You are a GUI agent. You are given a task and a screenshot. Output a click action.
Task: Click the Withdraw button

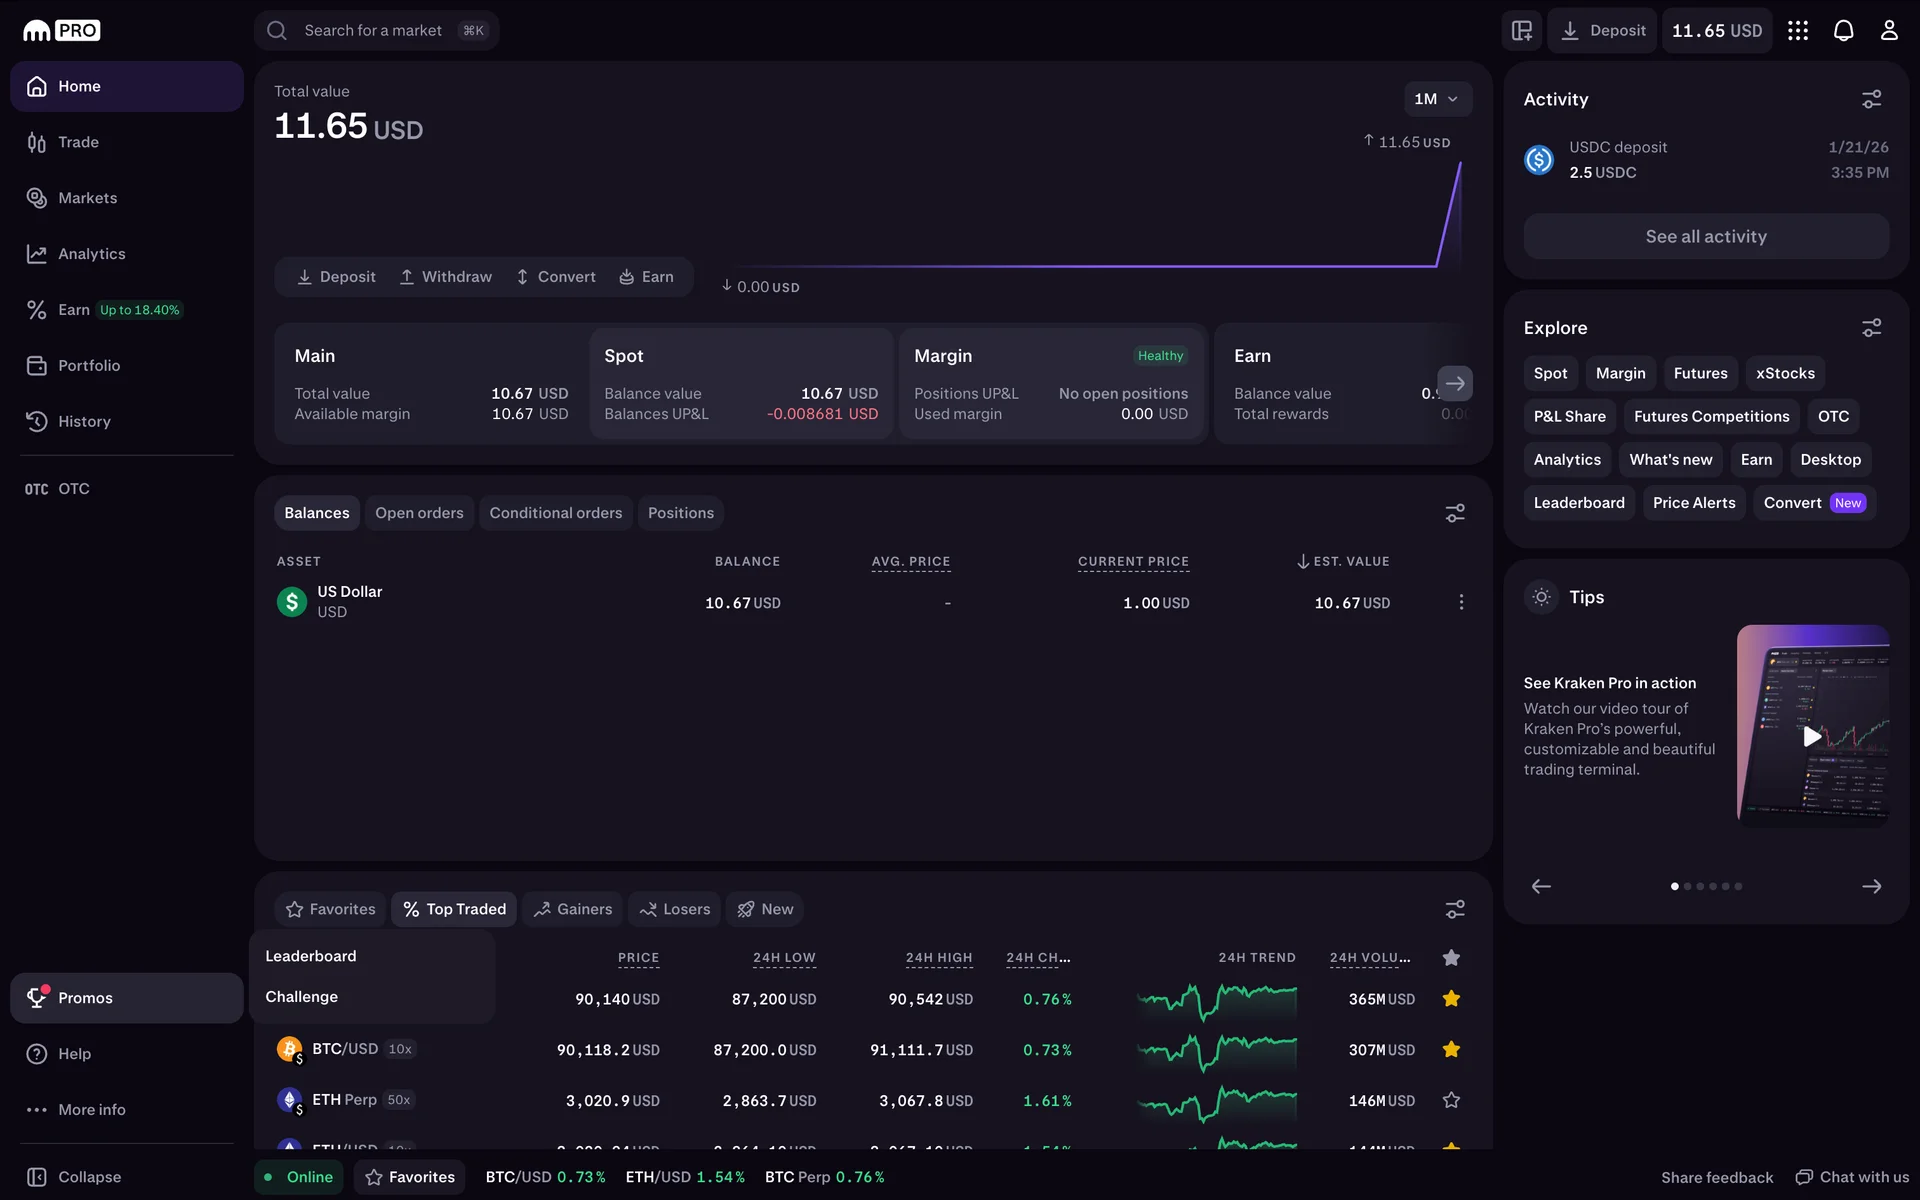coord(446,277)
